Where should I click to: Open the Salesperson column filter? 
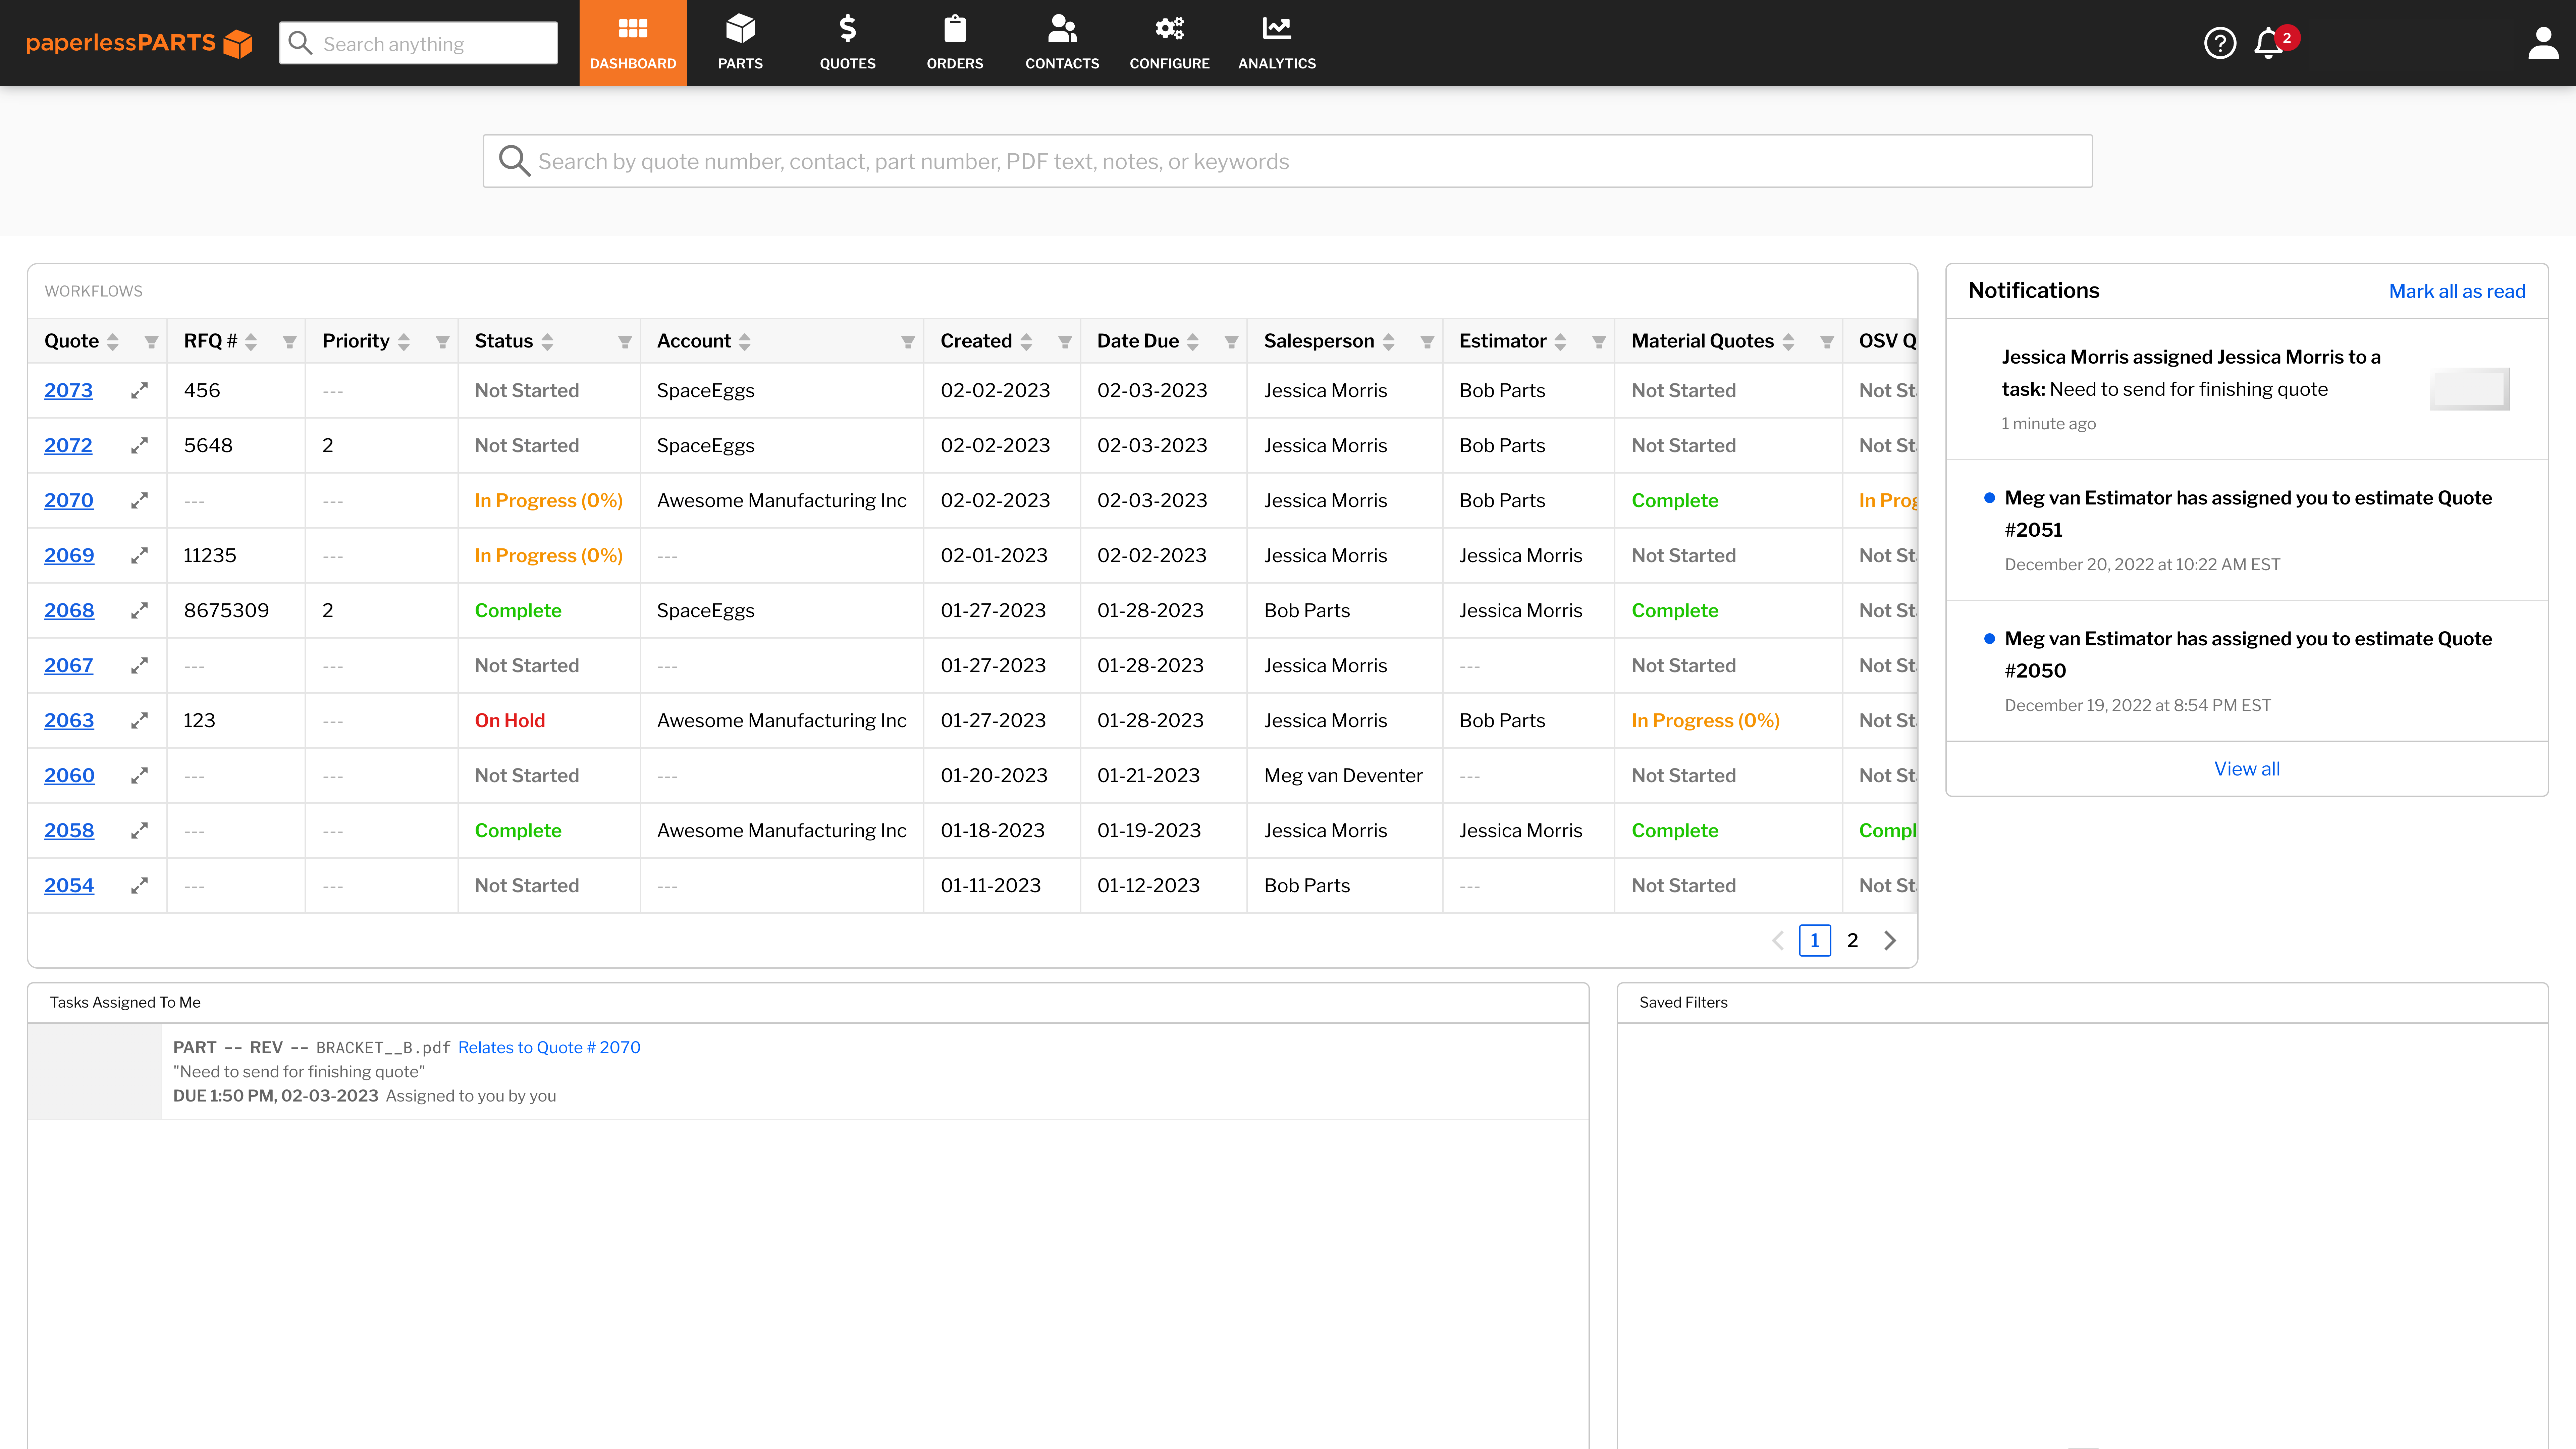point(1427,342)
